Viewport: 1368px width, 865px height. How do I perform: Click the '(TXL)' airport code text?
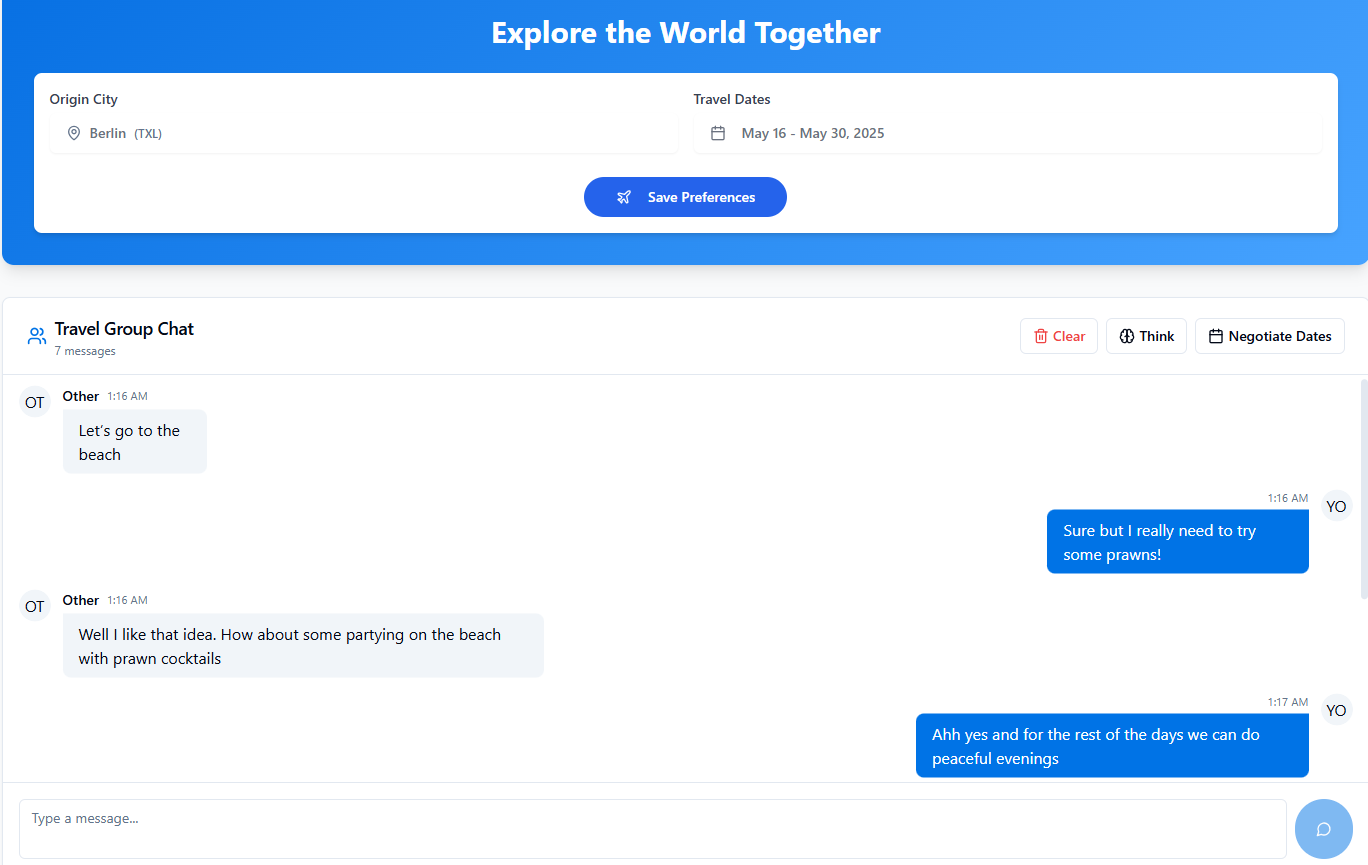click(x=148, y=133)
